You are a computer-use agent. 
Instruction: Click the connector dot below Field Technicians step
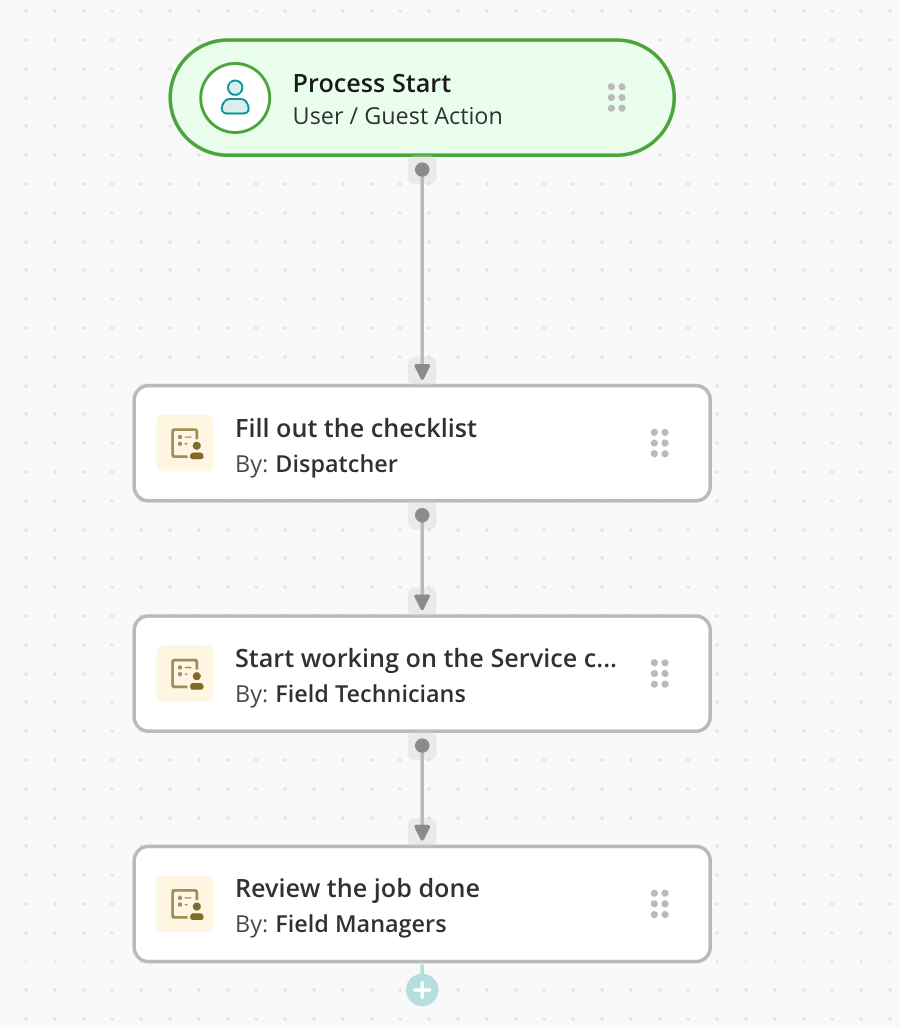tap(422, 745)
